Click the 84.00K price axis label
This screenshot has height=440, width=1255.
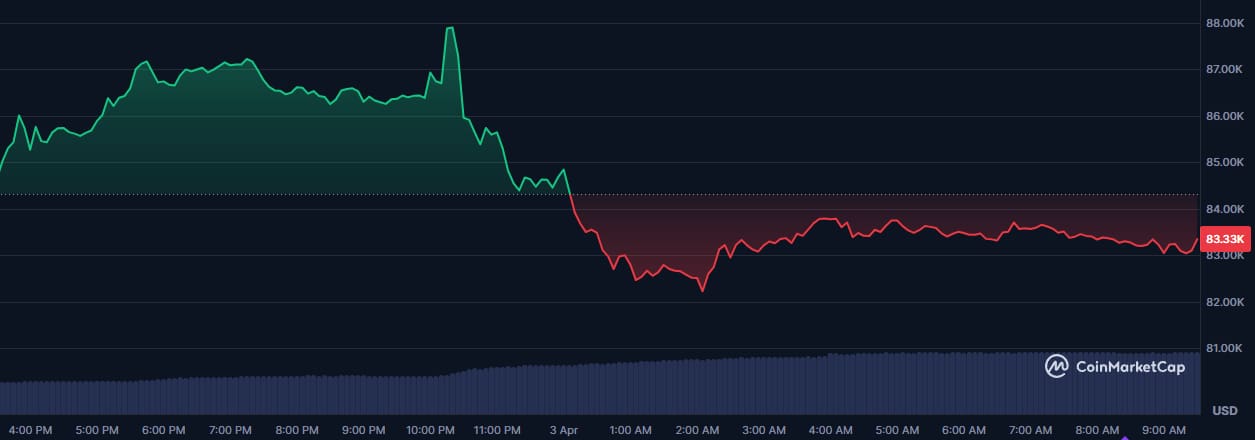(1225, 209)
